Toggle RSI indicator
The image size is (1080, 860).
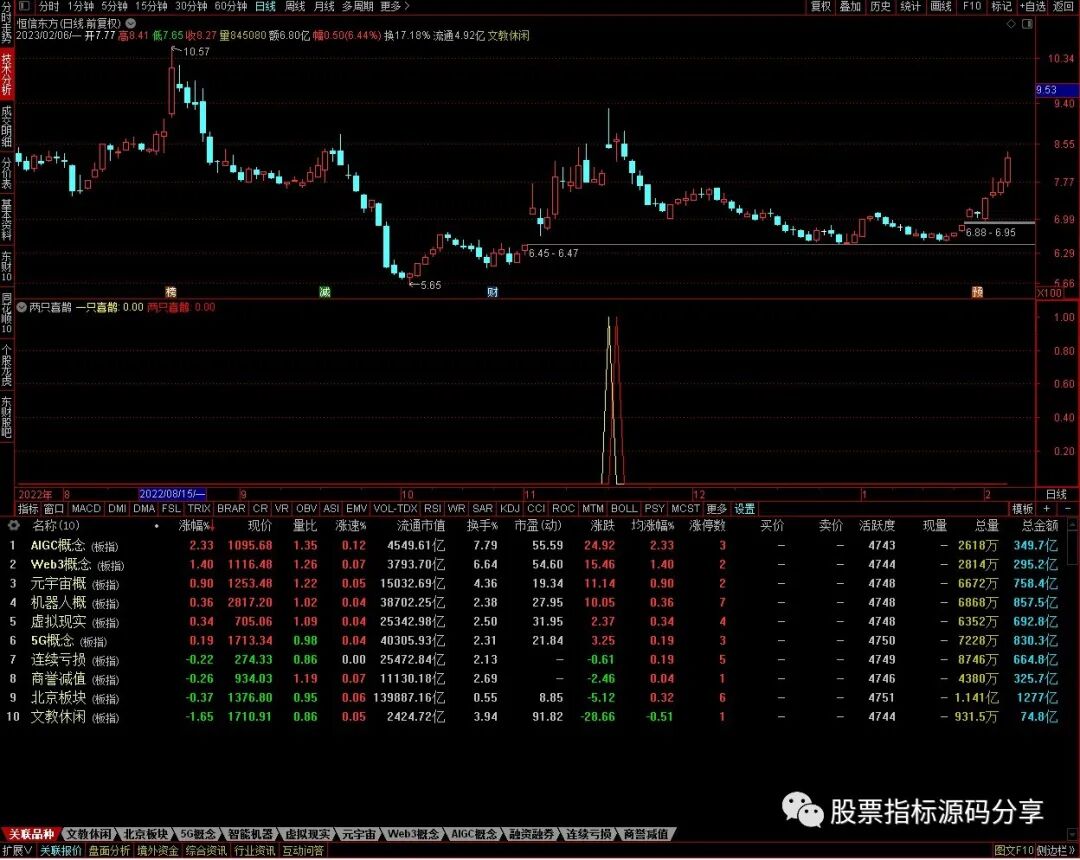(433, 509)
